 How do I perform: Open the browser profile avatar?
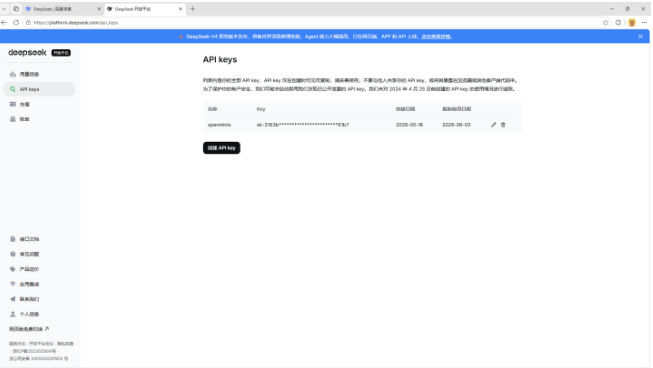pyautogui.click(x=632, y=22)
